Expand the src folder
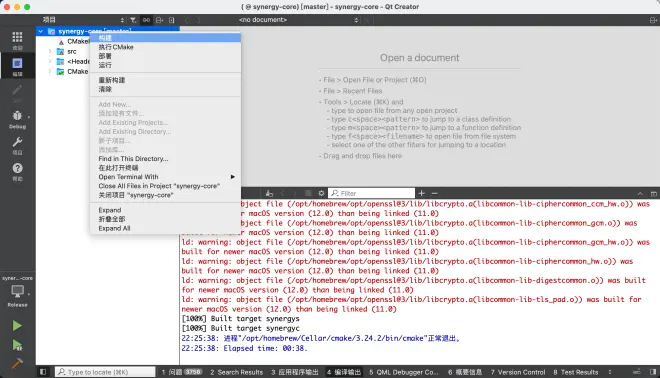The width and height of the screenshot is (660, 378). click(50, 51)
